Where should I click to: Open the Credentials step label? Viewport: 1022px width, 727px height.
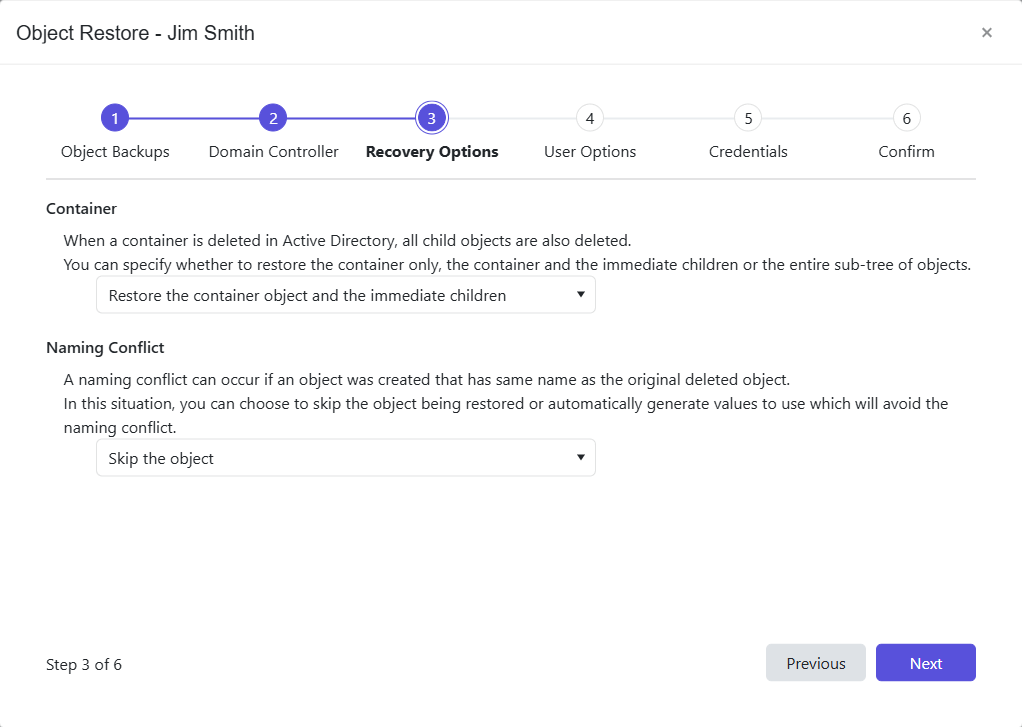[x=748, y=152]
